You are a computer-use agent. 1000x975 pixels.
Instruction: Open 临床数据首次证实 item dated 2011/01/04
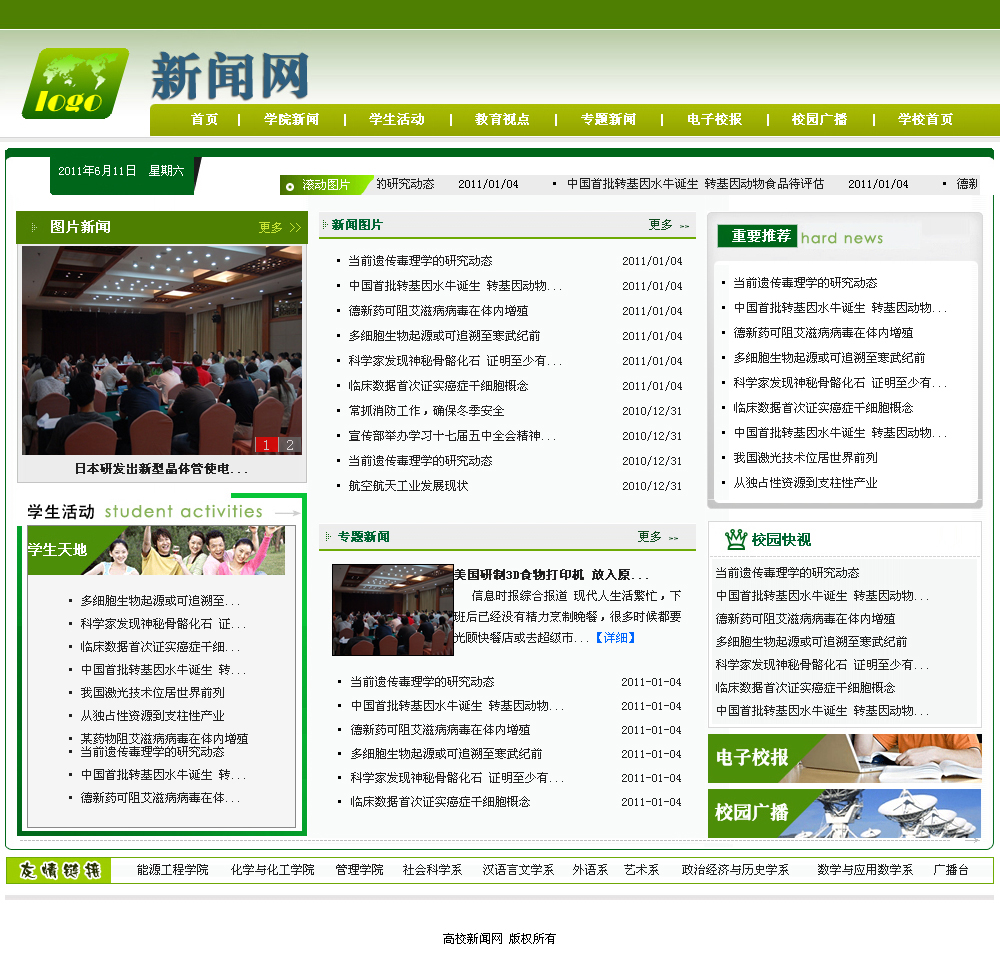click(438, 386)
